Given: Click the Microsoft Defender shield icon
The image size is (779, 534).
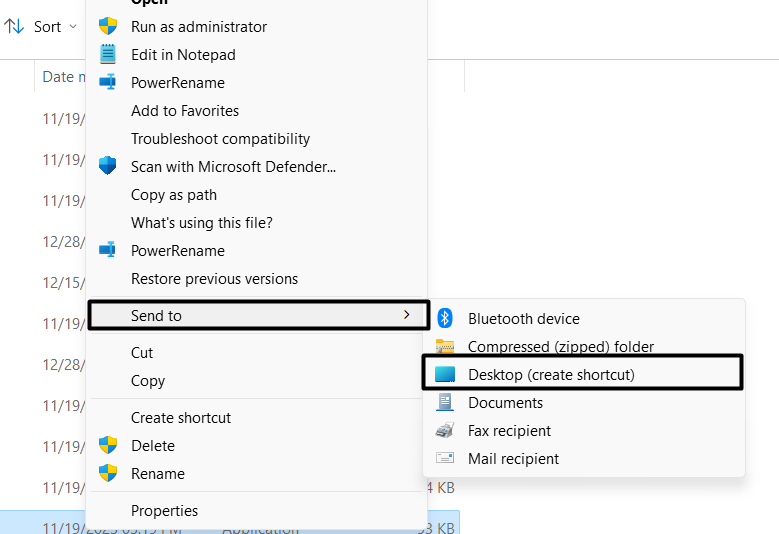Looking at the screenshot, I should [x=108, y=167].
